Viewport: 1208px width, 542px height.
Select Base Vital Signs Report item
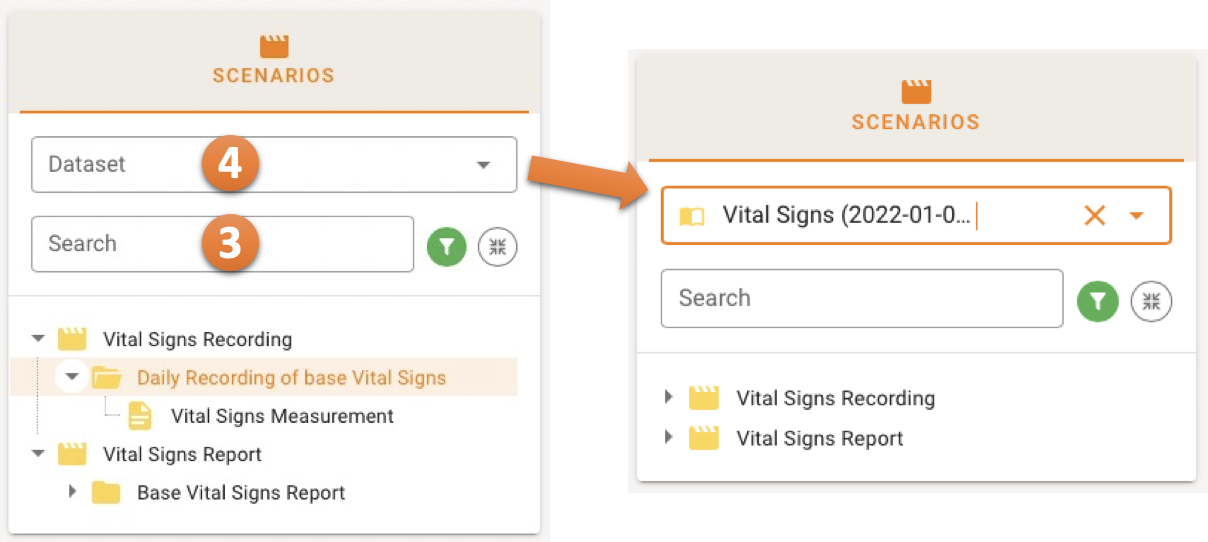coord(241,492)
